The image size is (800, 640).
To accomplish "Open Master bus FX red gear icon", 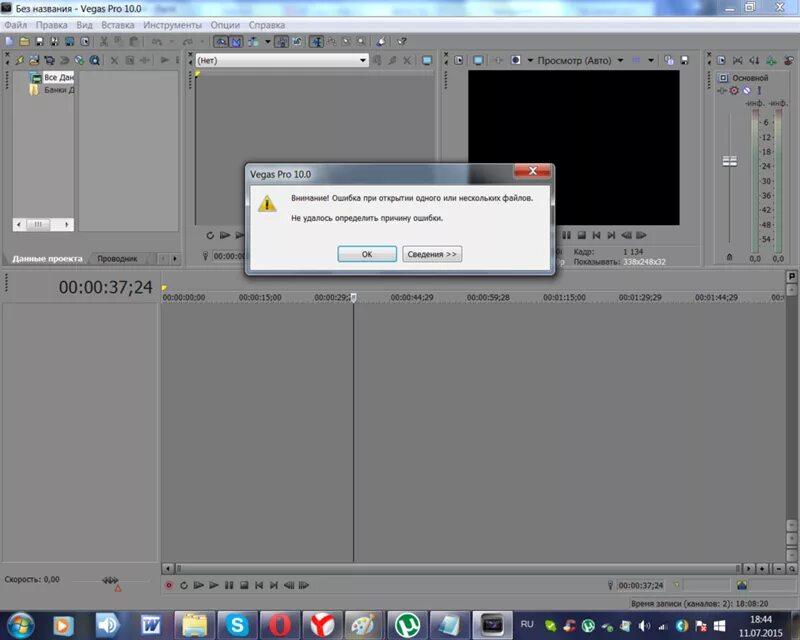I will pos(734,90).
